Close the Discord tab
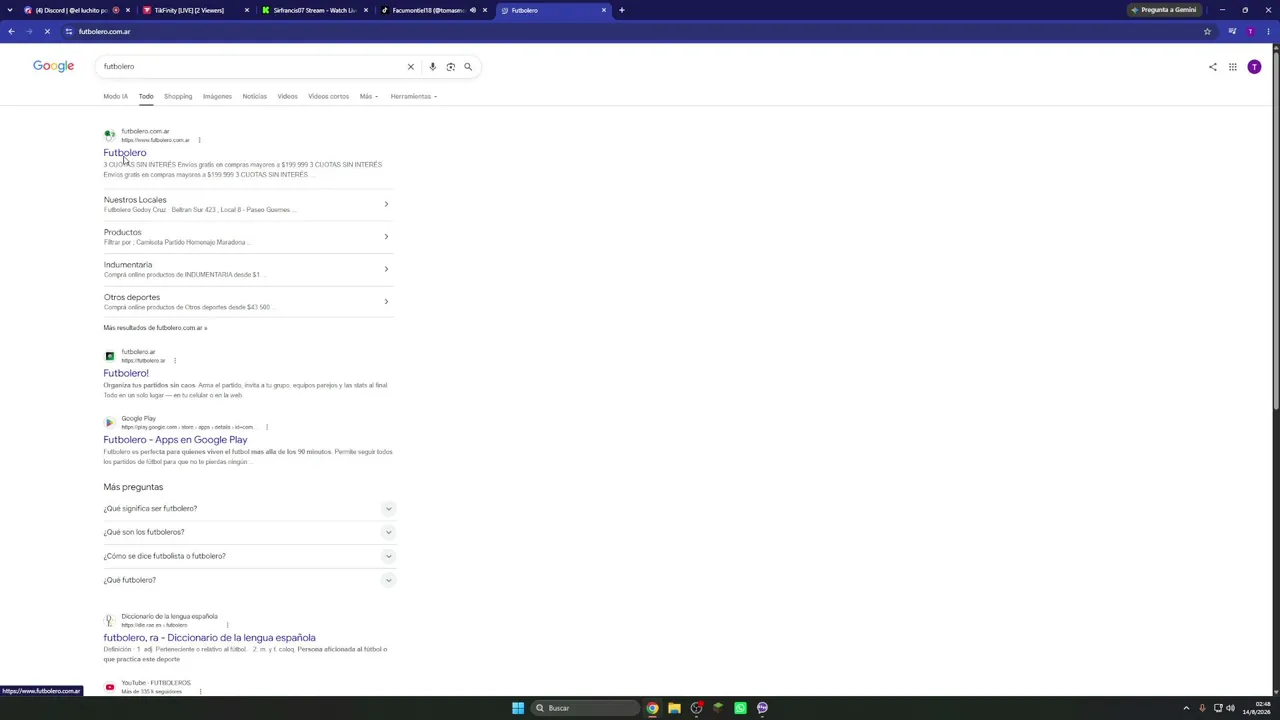The width and height of the screenshot is (1280, 720). tap(128, 10)
